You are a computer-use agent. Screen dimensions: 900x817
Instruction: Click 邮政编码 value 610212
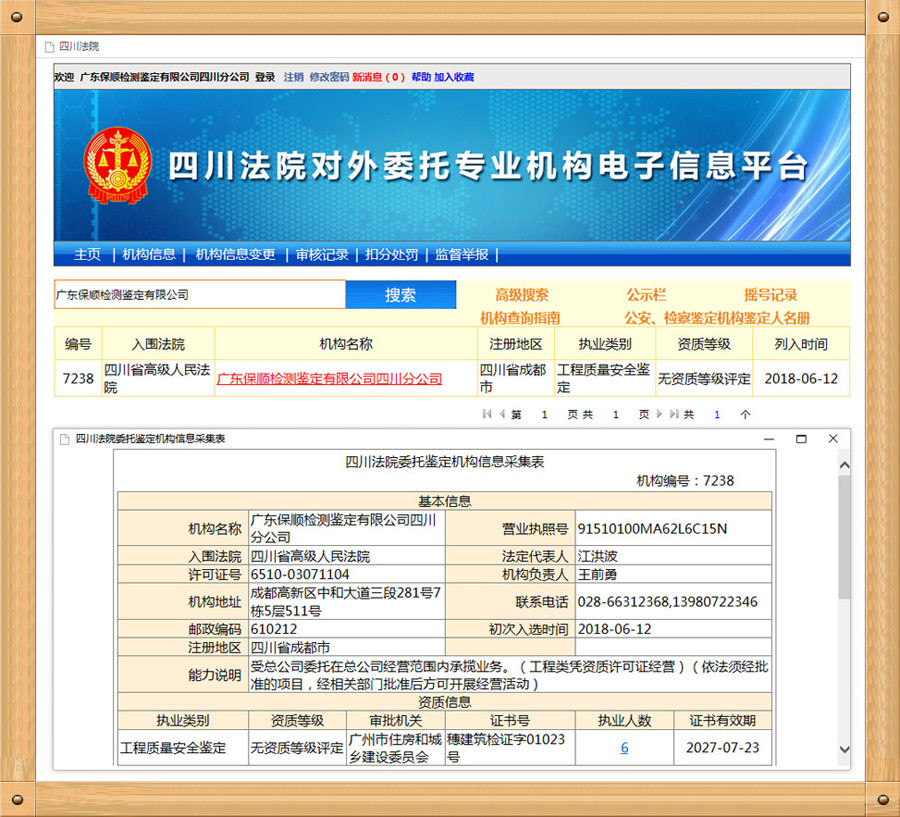[274, 629]
